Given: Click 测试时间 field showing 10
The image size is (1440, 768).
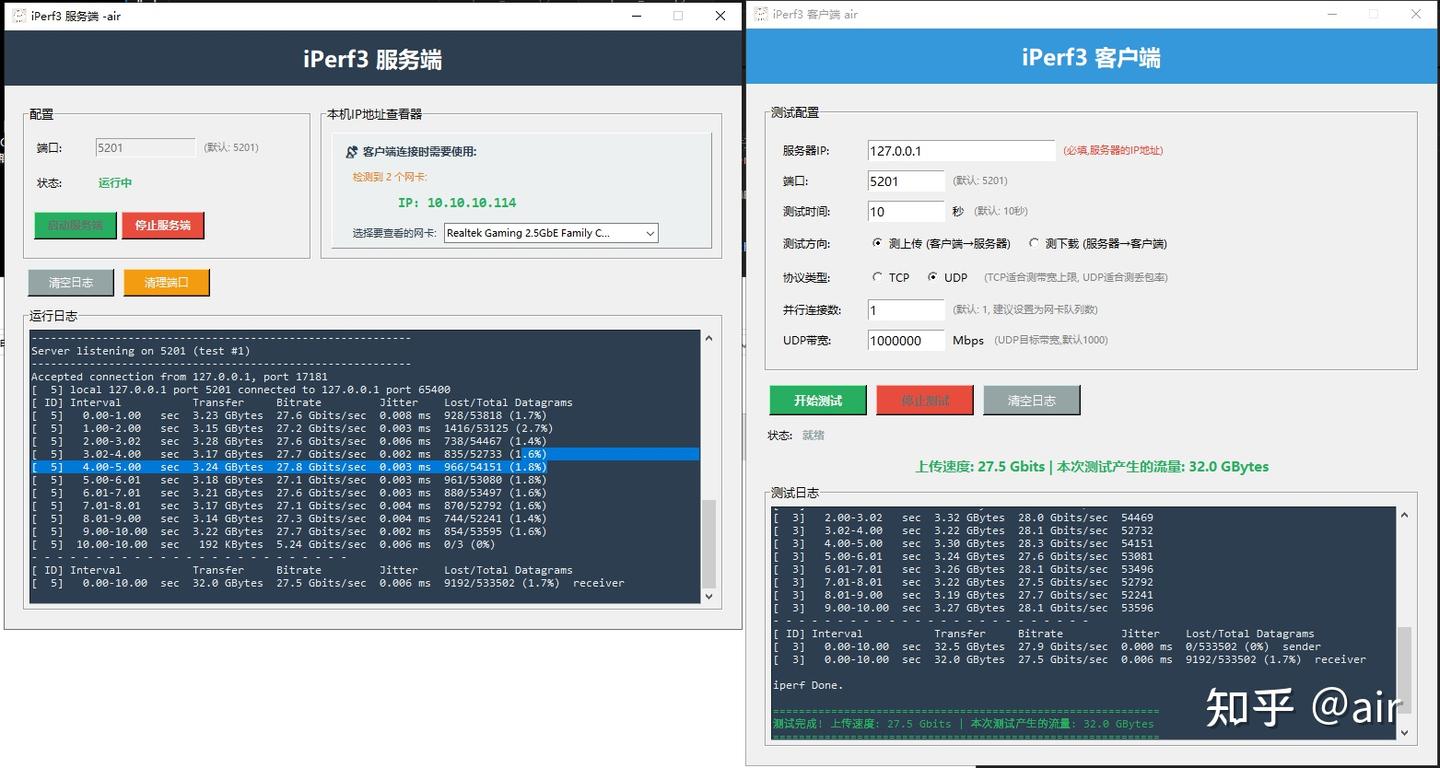Looking at the screenshot, I should tap(906, 211).
